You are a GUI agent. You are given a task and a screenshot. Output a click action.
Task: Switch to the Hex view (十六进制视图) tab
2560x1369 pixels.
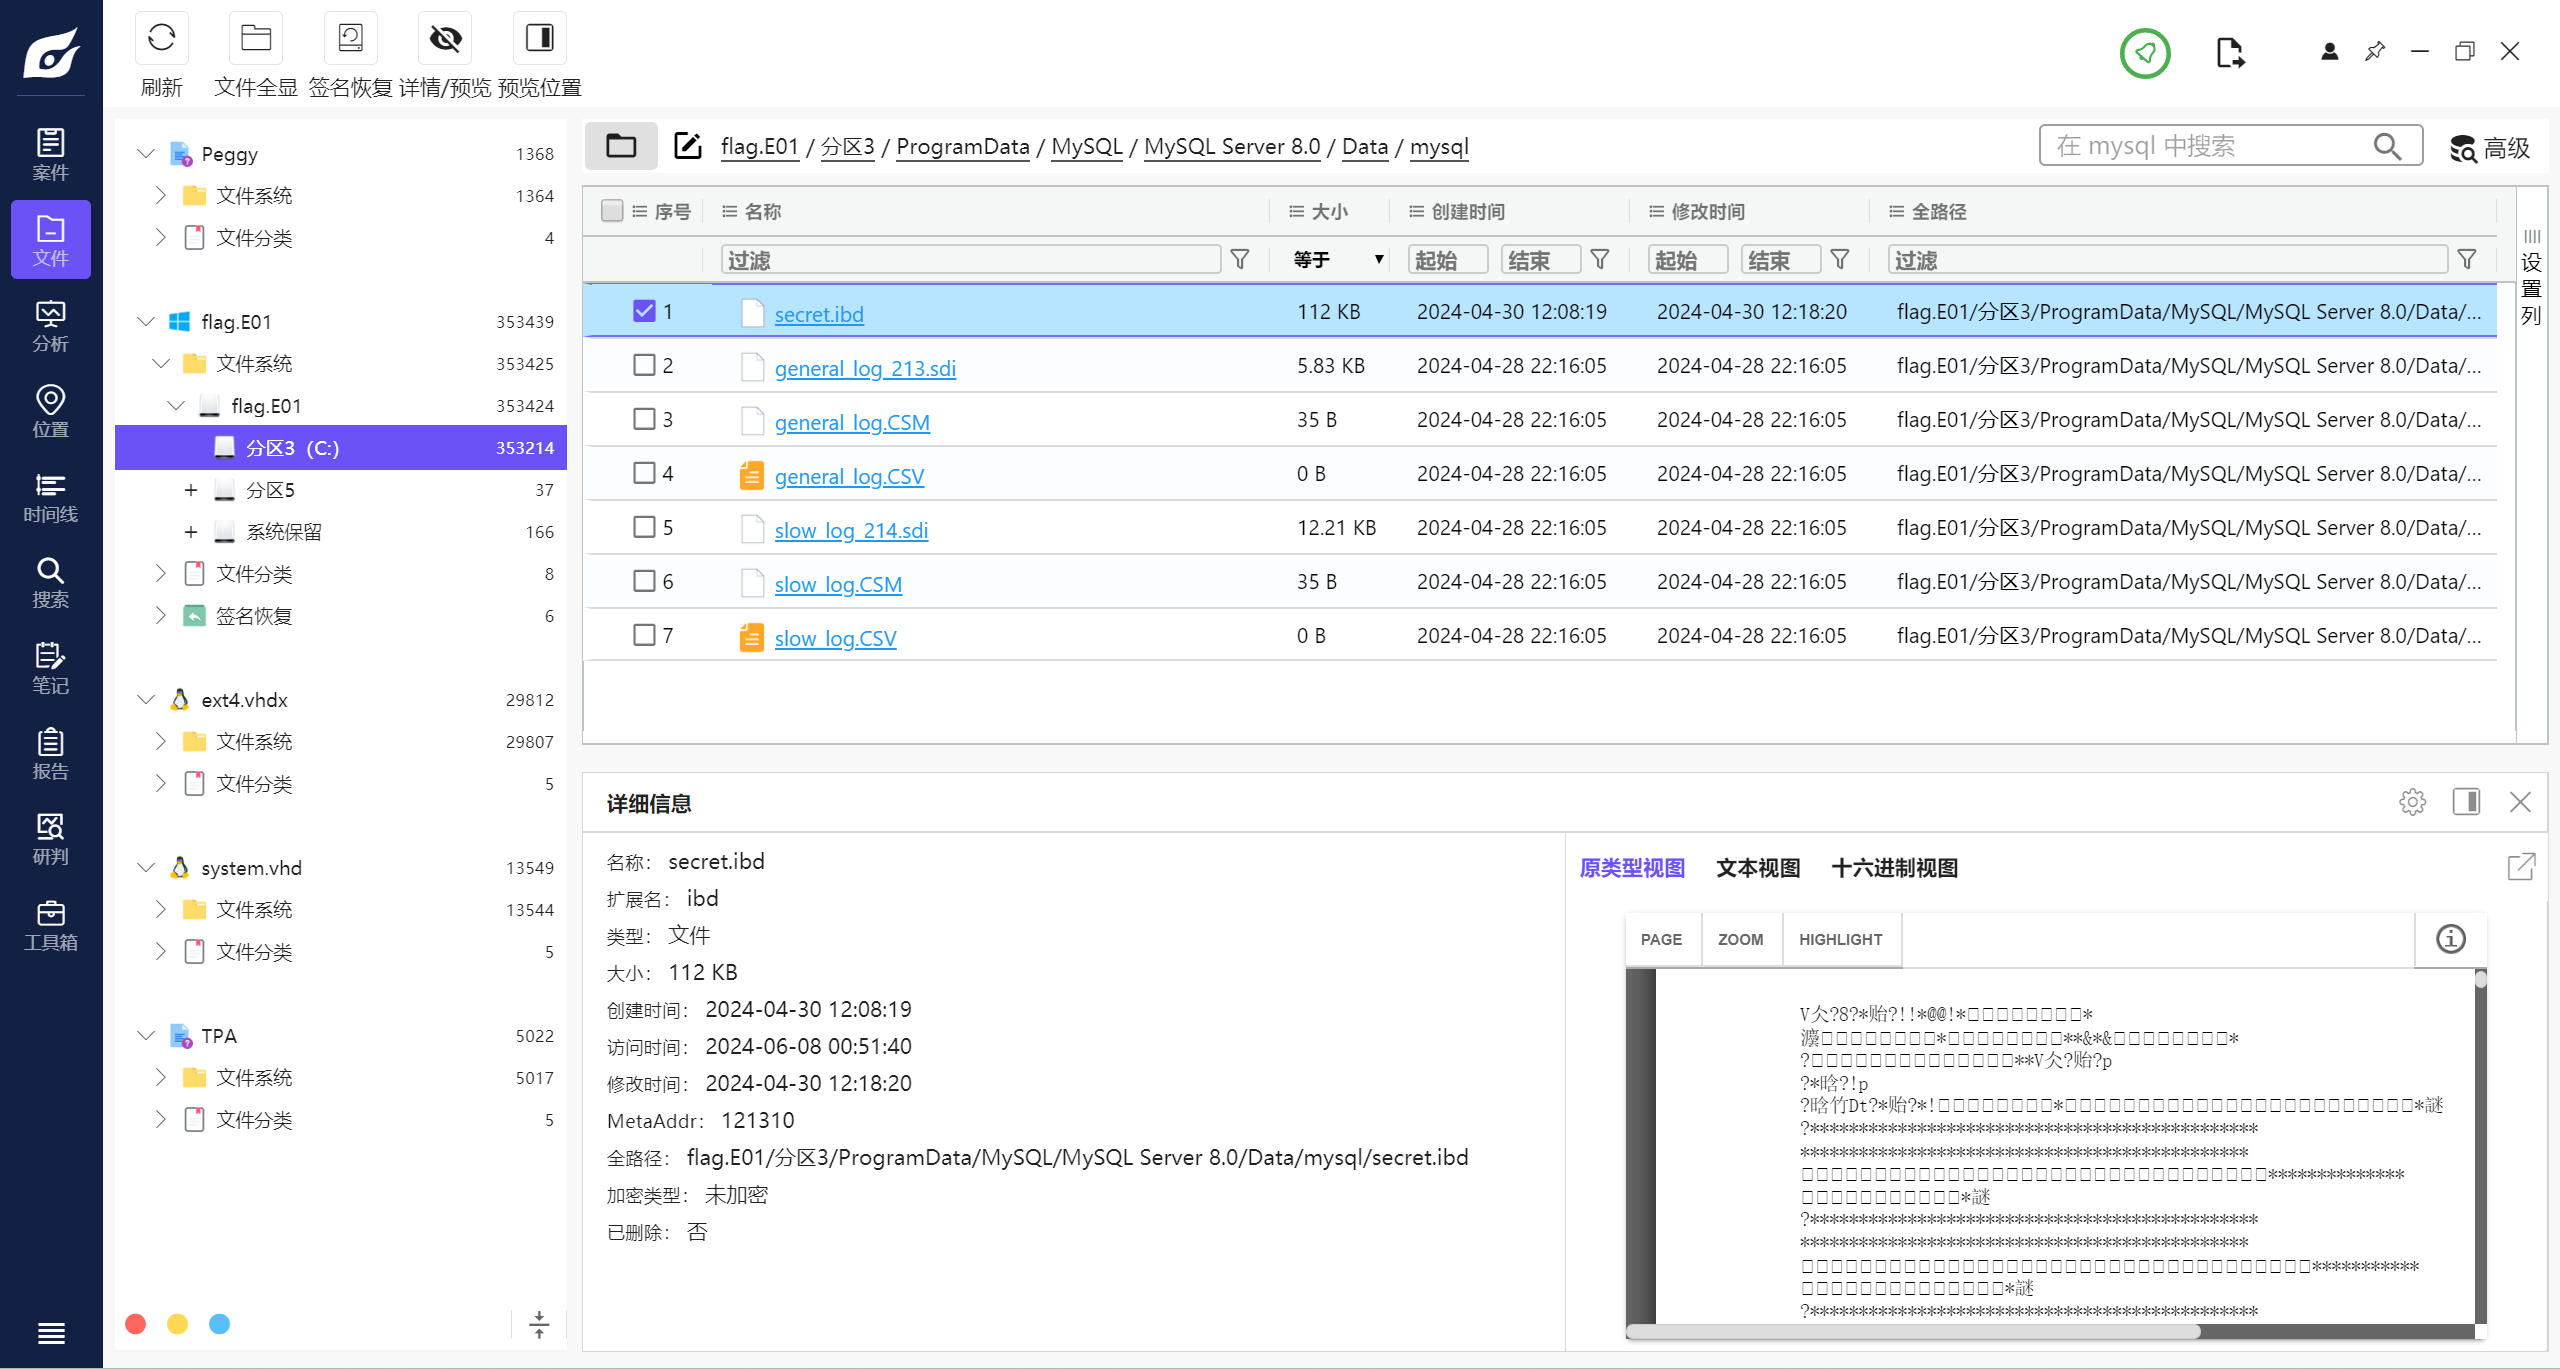coord(1894,868)
